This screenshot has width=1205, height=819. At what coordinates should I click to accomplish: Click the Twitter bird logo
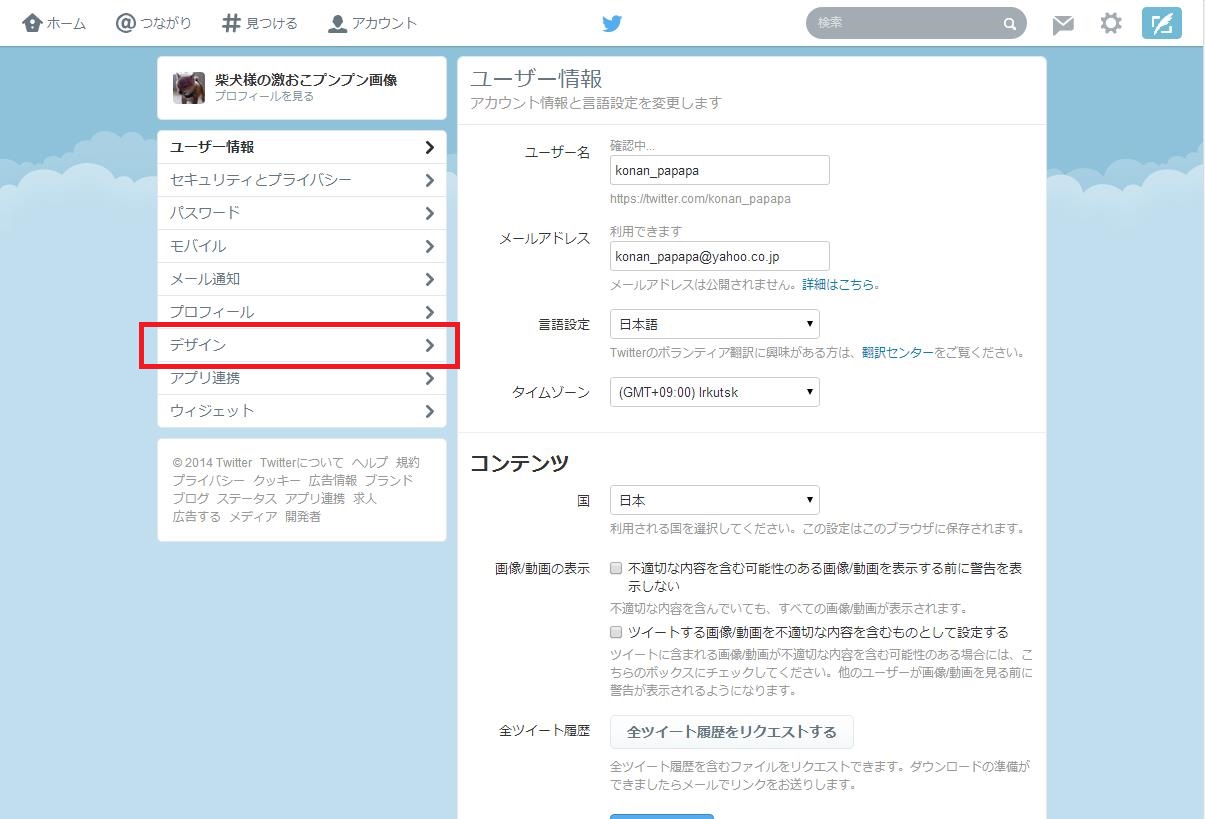[612, 23]
